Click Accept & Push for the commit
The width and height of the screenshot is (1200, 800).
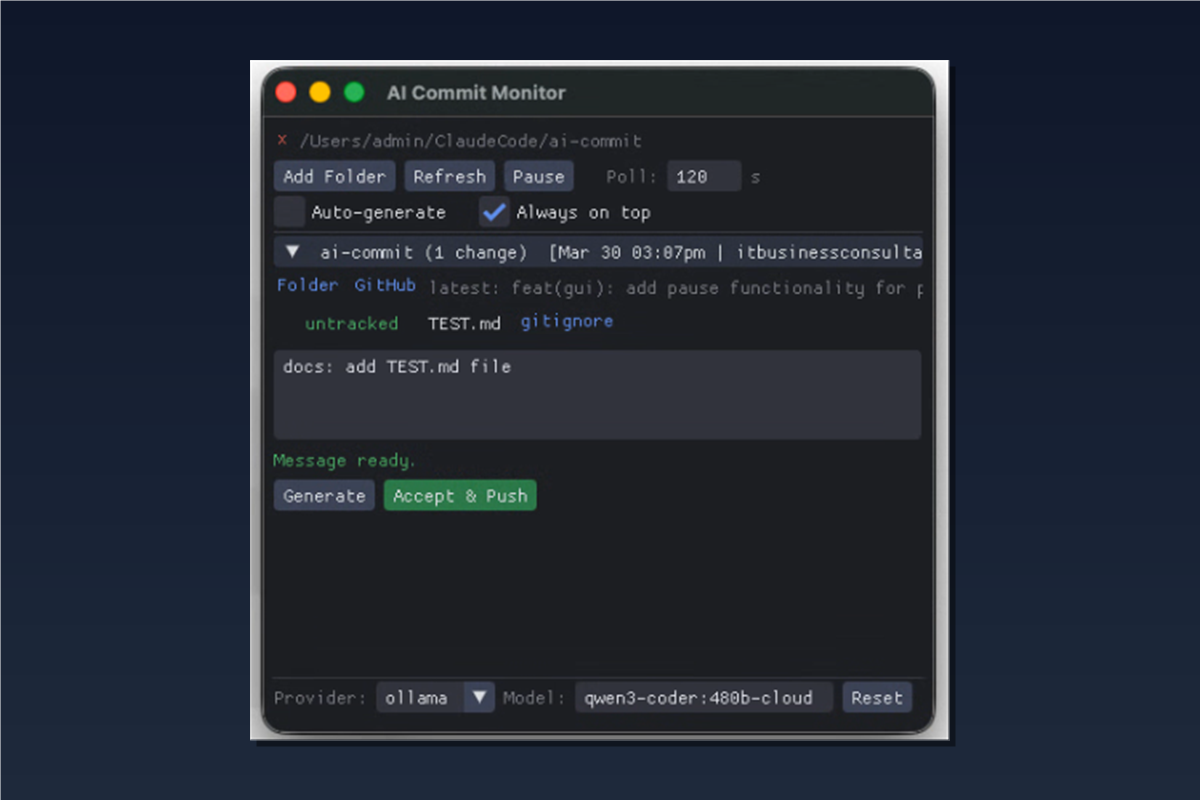pos(459,495)
